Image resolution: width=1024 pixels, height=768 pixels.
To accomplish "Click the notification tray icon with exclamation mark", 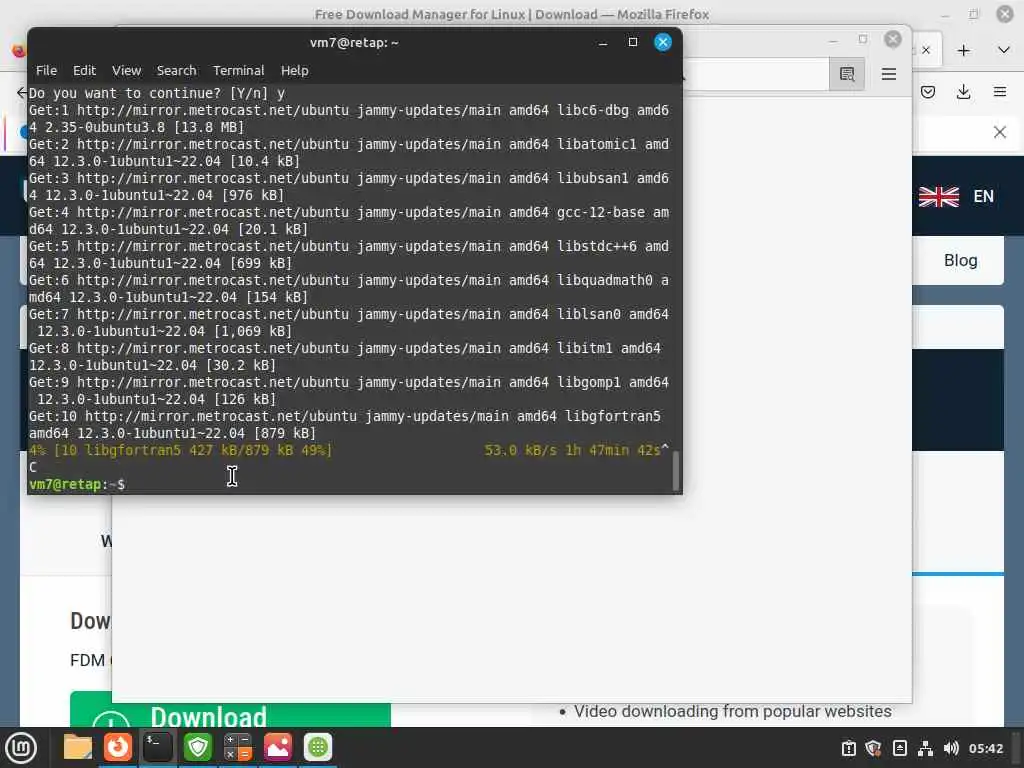I will [x=848, y=748].
